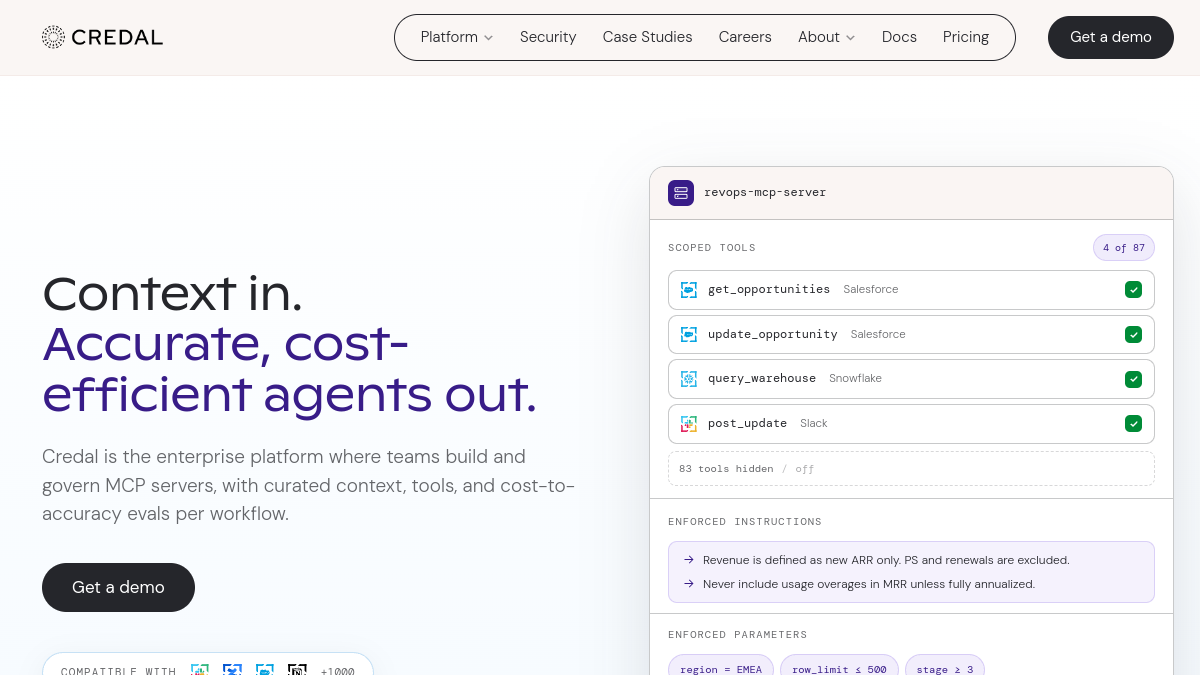Click the post_update tool name
The height and width of the screenshot is (675, 1200).
747,423
